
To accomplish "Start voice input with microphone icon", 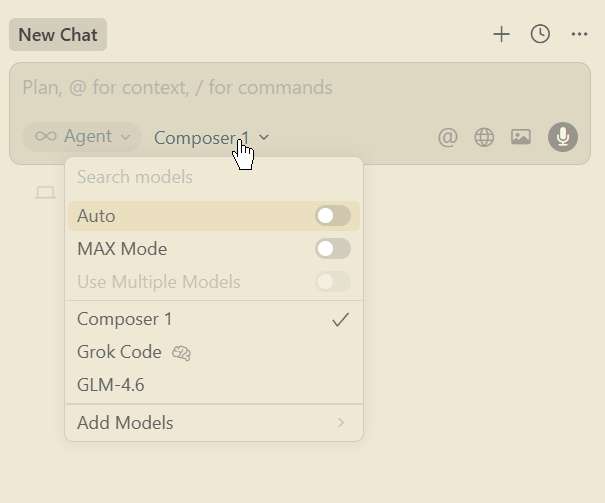I will (563, 137).
